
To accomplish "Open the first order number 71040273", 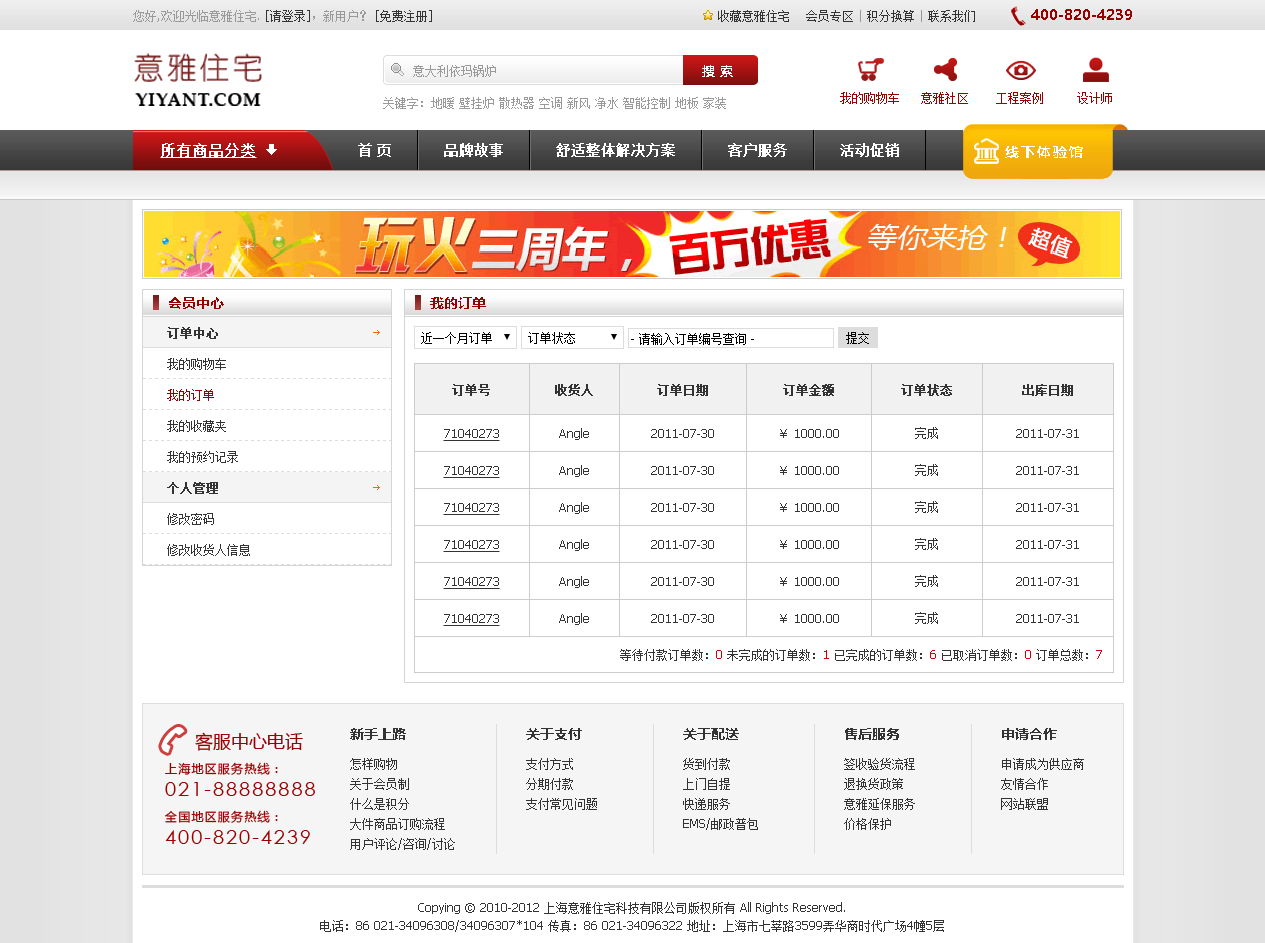I will tap(471, 434).
